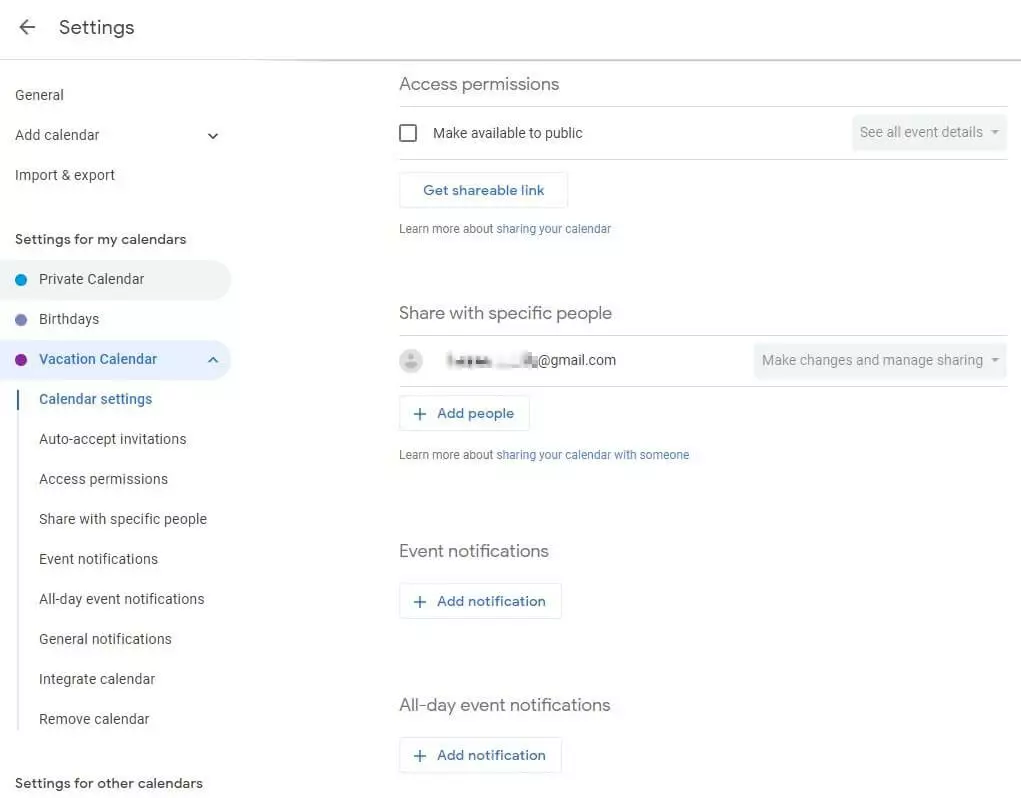Check the Make available to public box
Image resolution: width=1021 pixels, height=798 pixels.
[x=408, y=133]
